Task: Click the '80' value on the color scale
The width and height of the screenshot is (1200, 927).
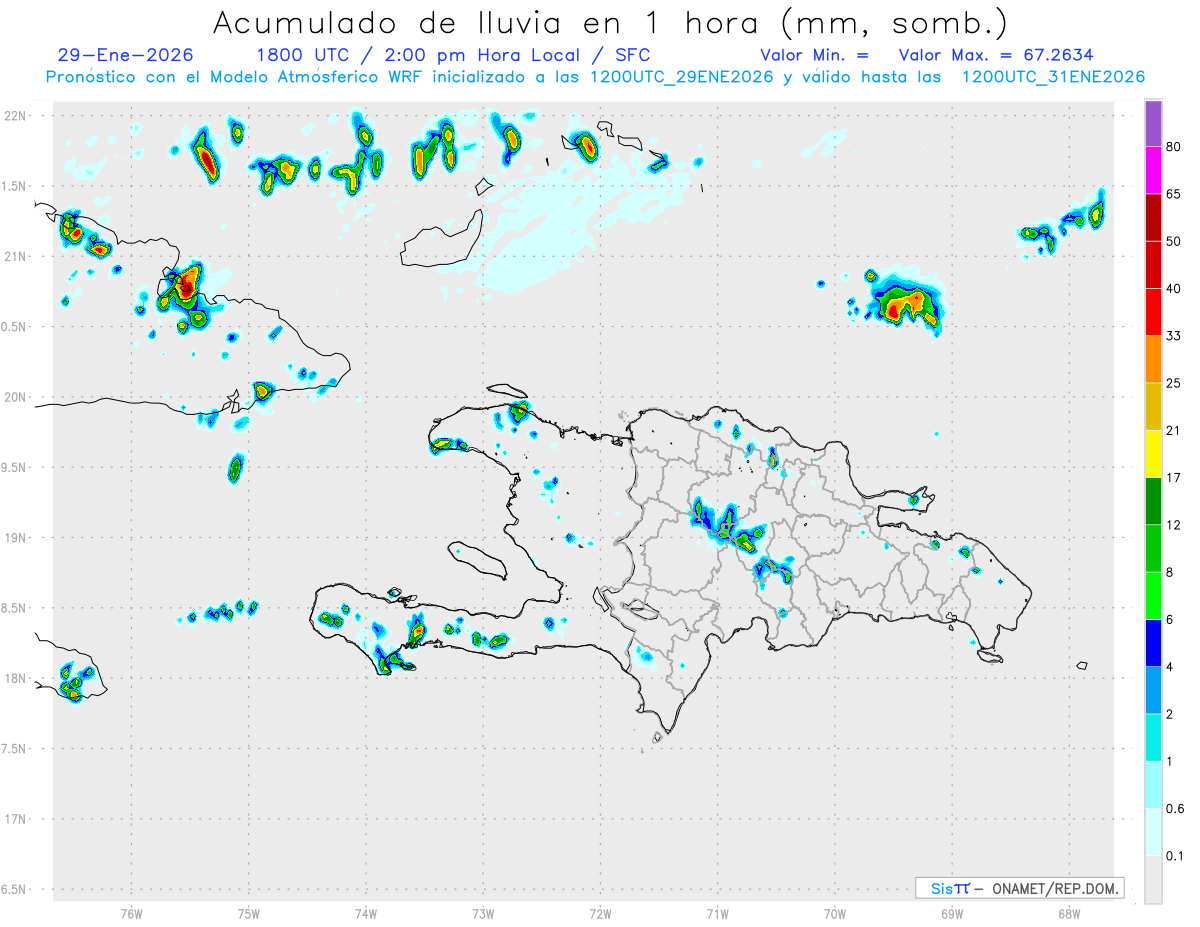Action: [x=1174, y=148]
